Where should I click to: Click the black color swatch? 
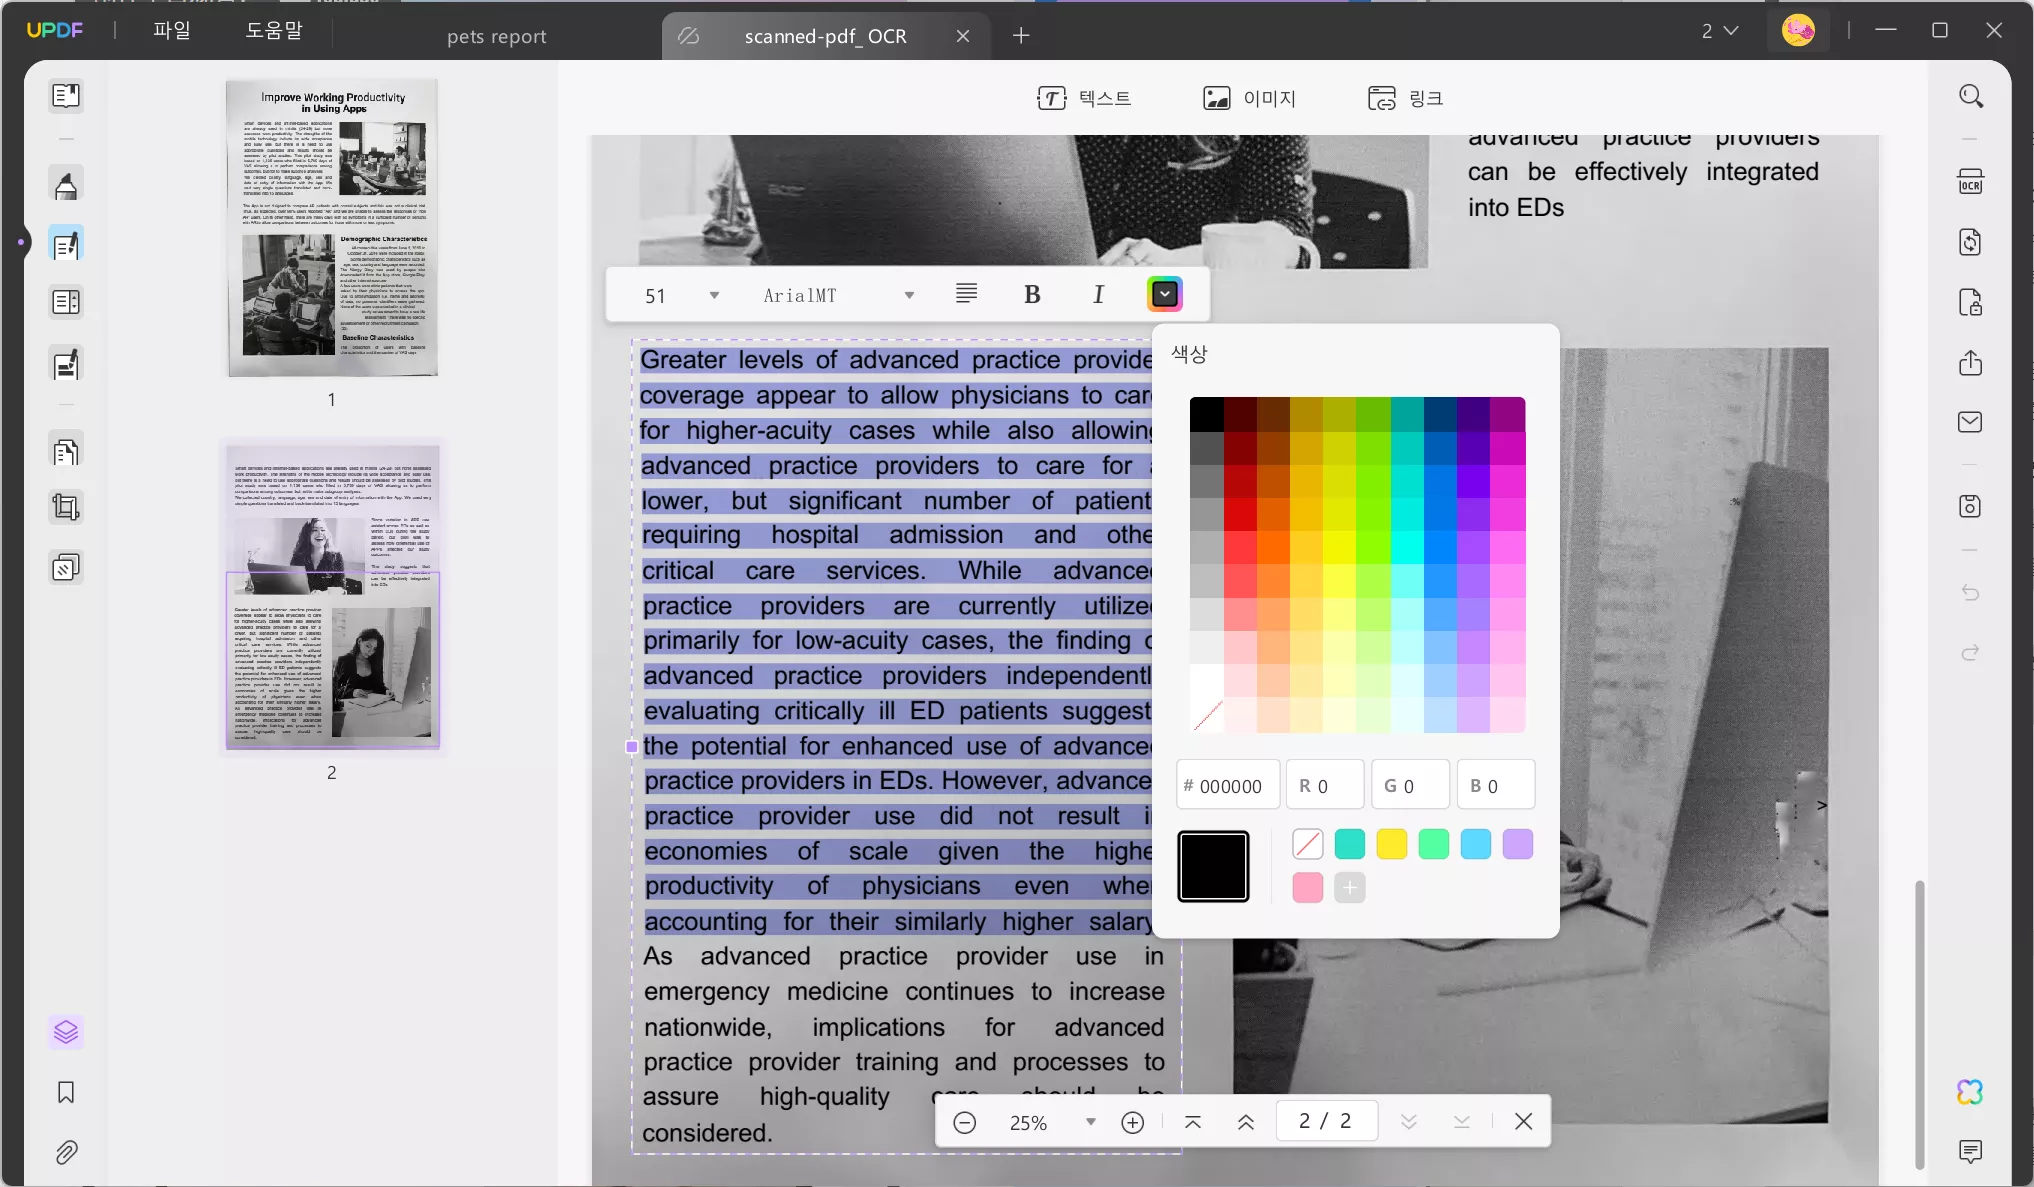[x=1213, y=863]
